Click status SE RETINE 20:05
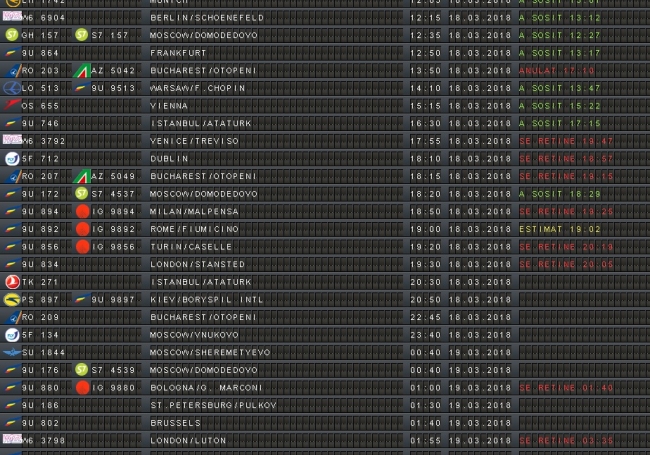 (566, 264)
